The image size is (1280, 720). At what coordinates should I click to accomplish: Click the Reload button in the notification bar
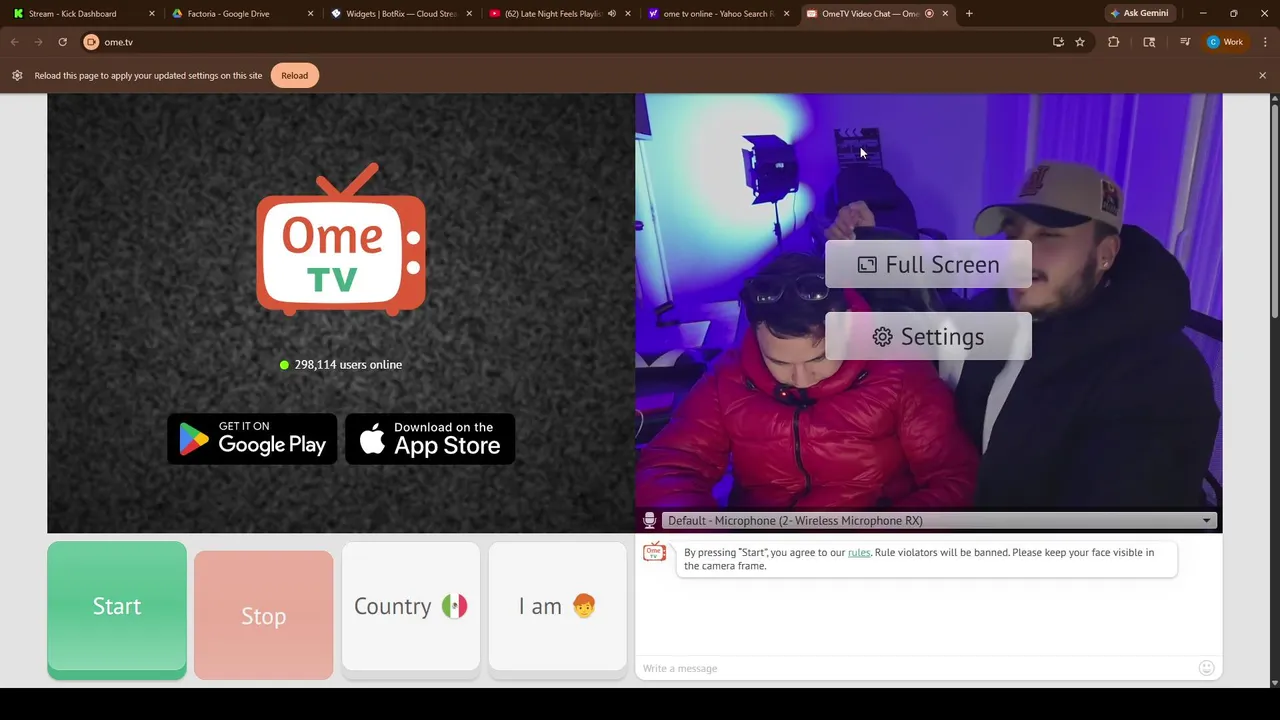(x=294, y=75)
